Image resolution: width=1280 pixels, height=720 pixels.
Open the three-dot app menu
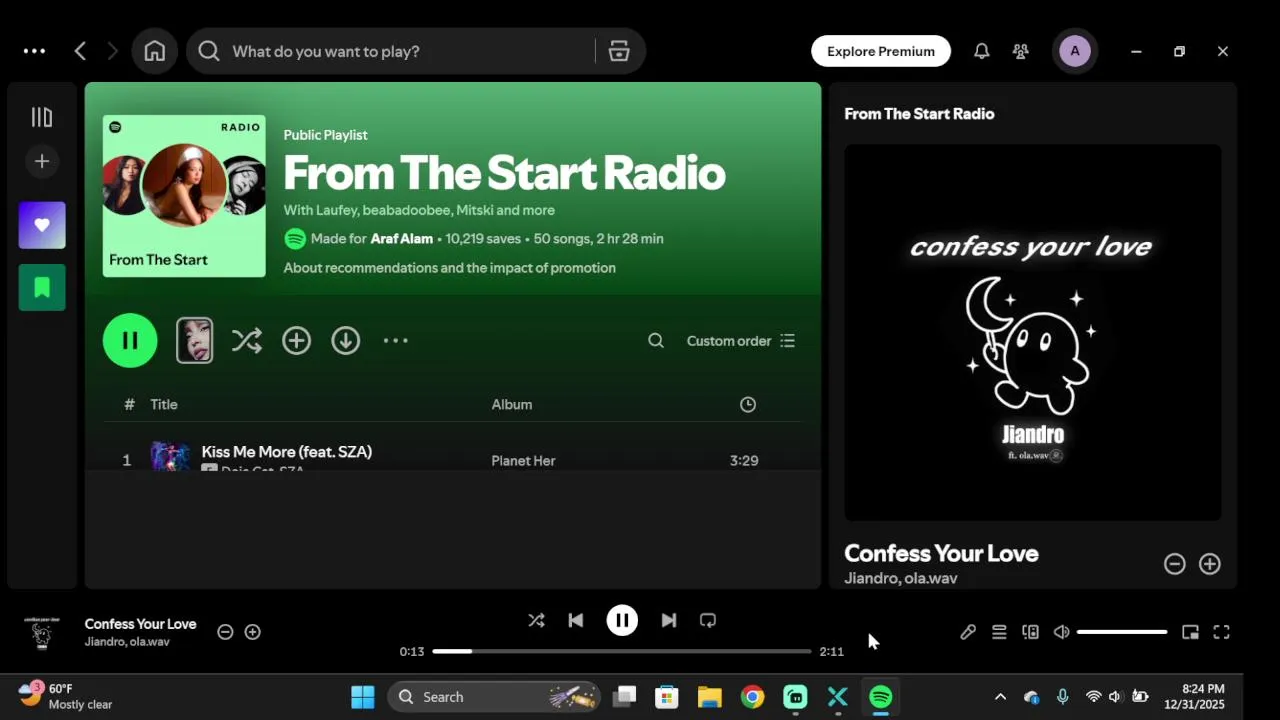[x=34, y=51]
